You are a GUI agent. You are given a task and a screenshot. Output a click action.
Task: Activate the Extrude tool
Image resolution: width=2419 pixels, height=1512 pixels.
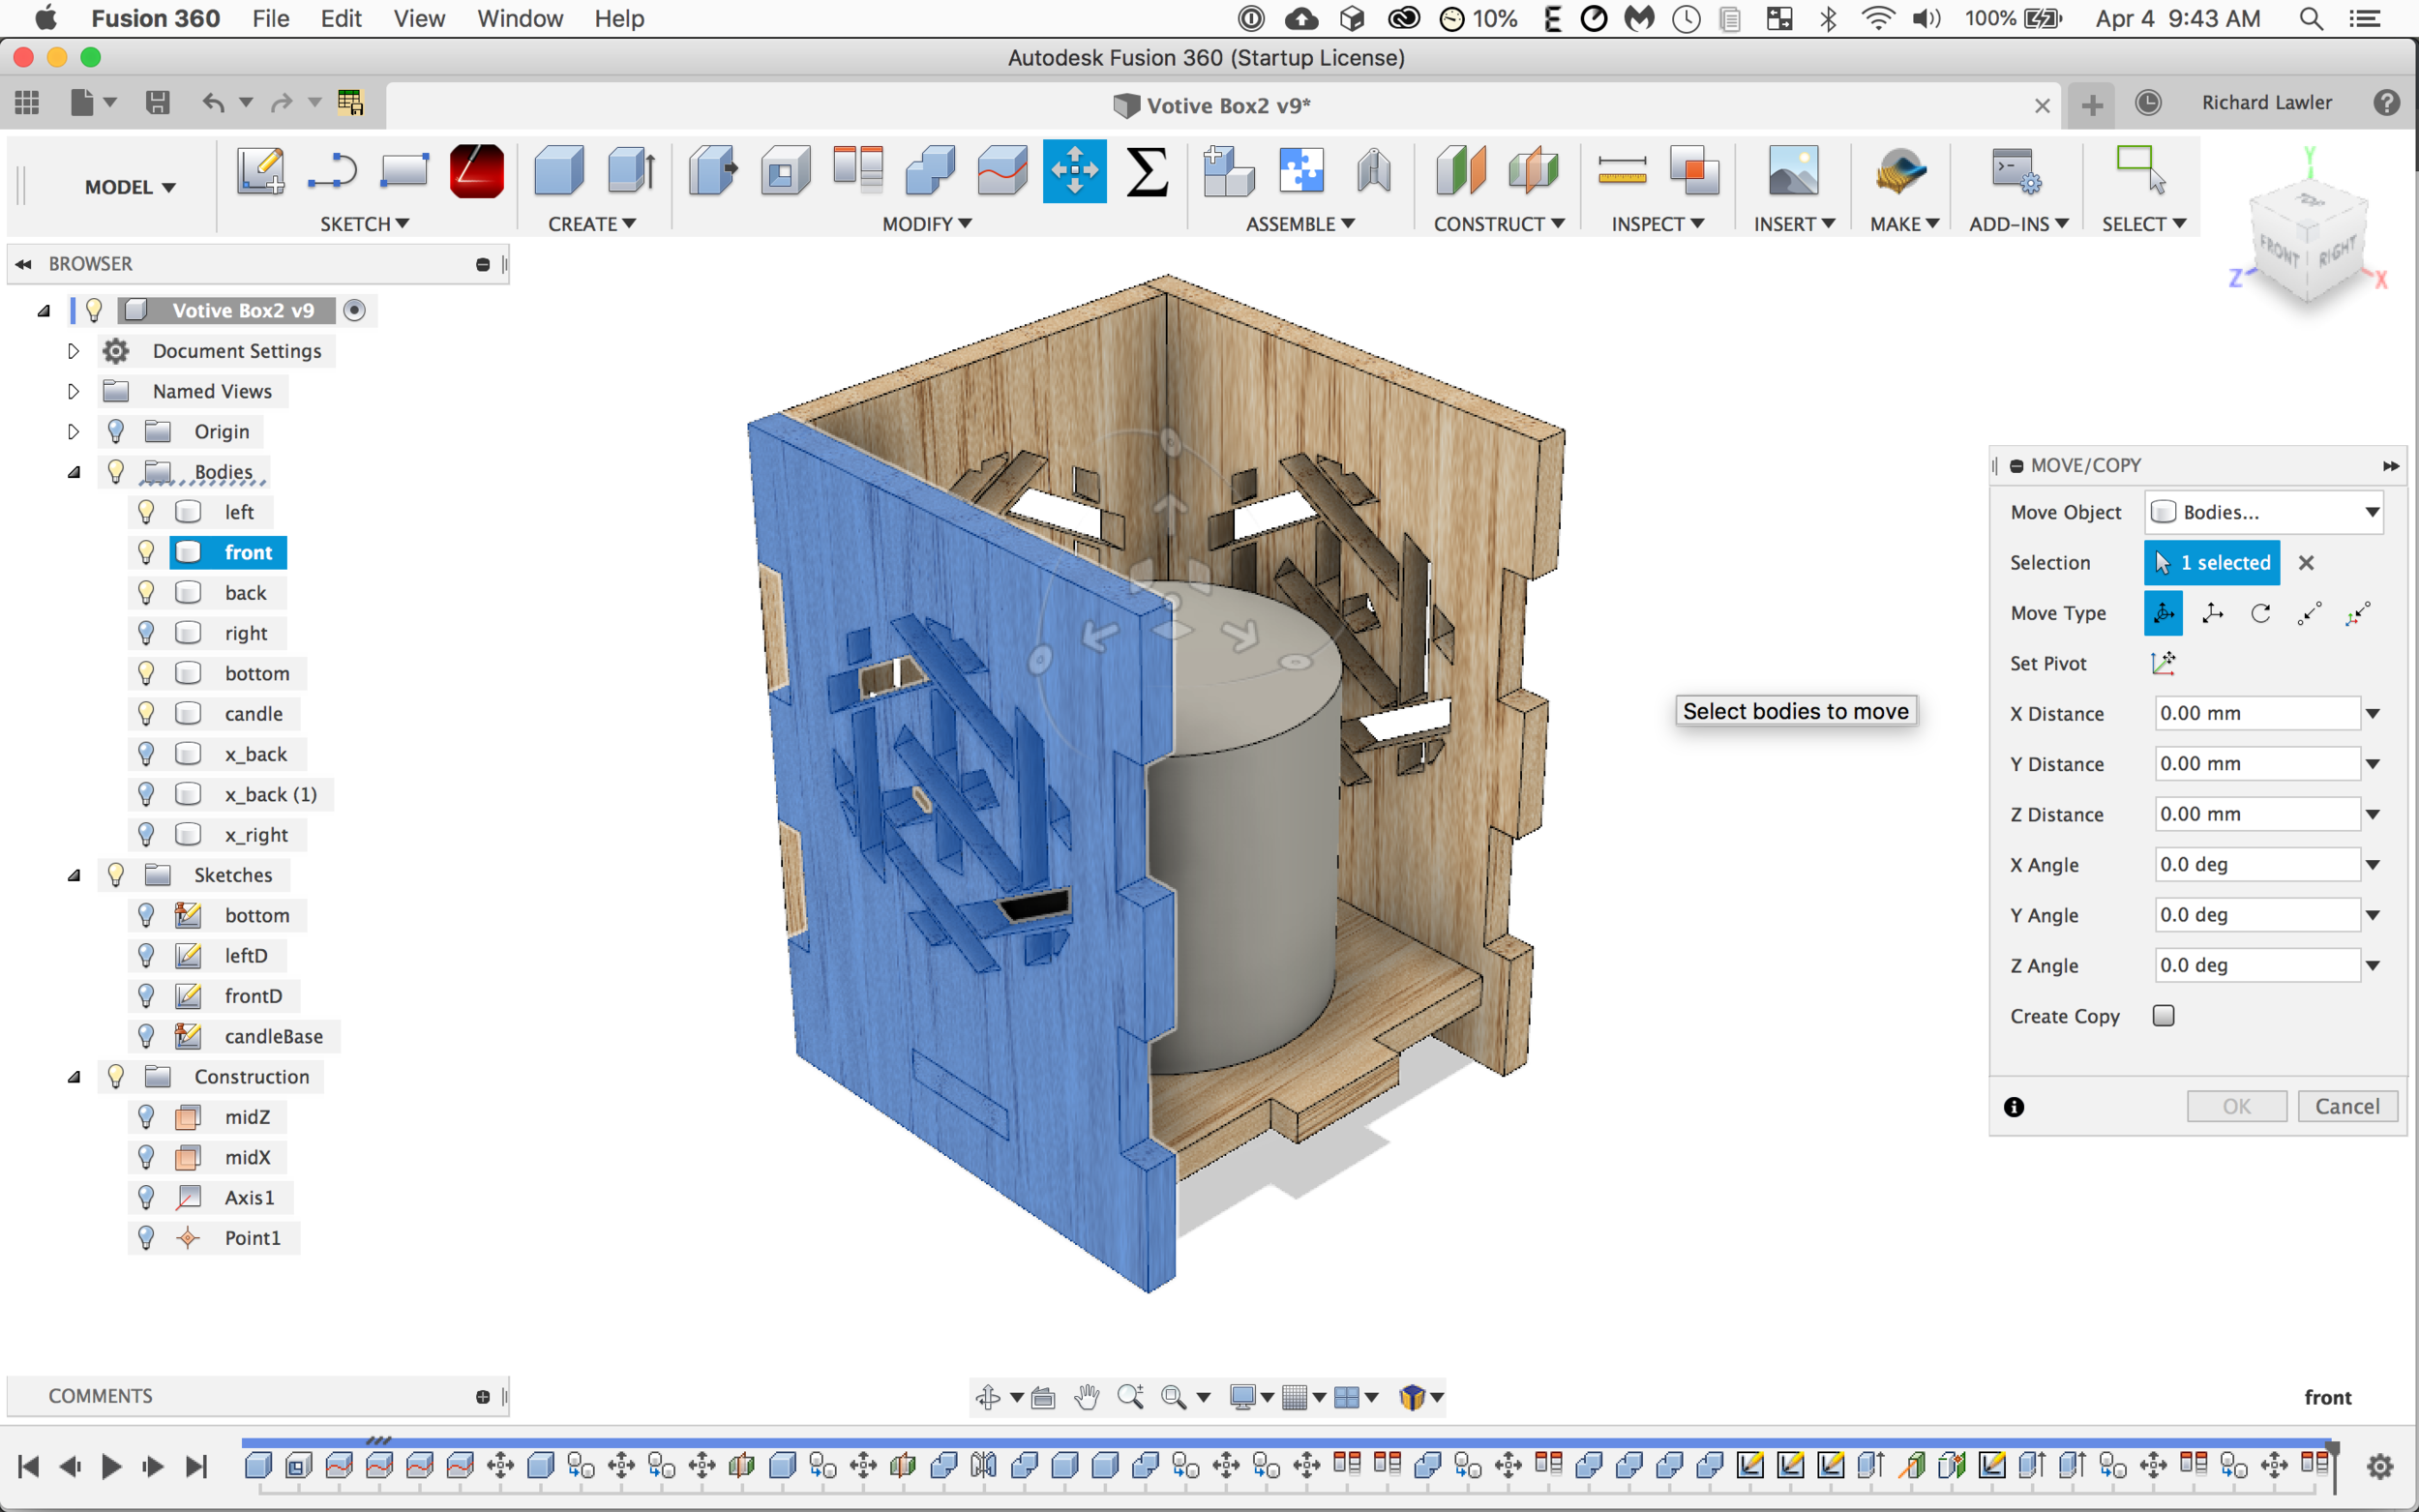click(631, 171)
